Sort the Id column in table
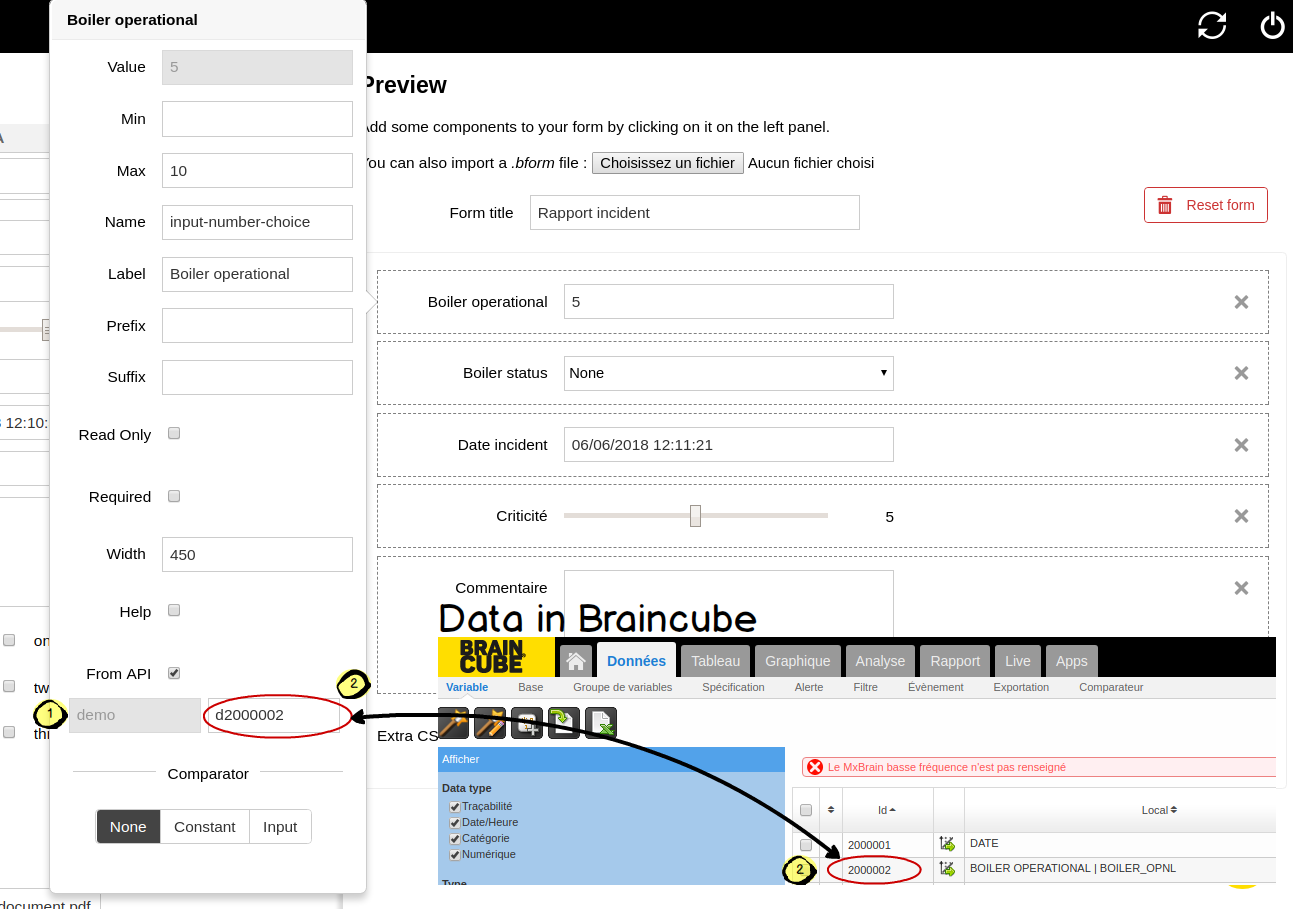Viewport: 1293px width, 909px height. pos(887,810)
